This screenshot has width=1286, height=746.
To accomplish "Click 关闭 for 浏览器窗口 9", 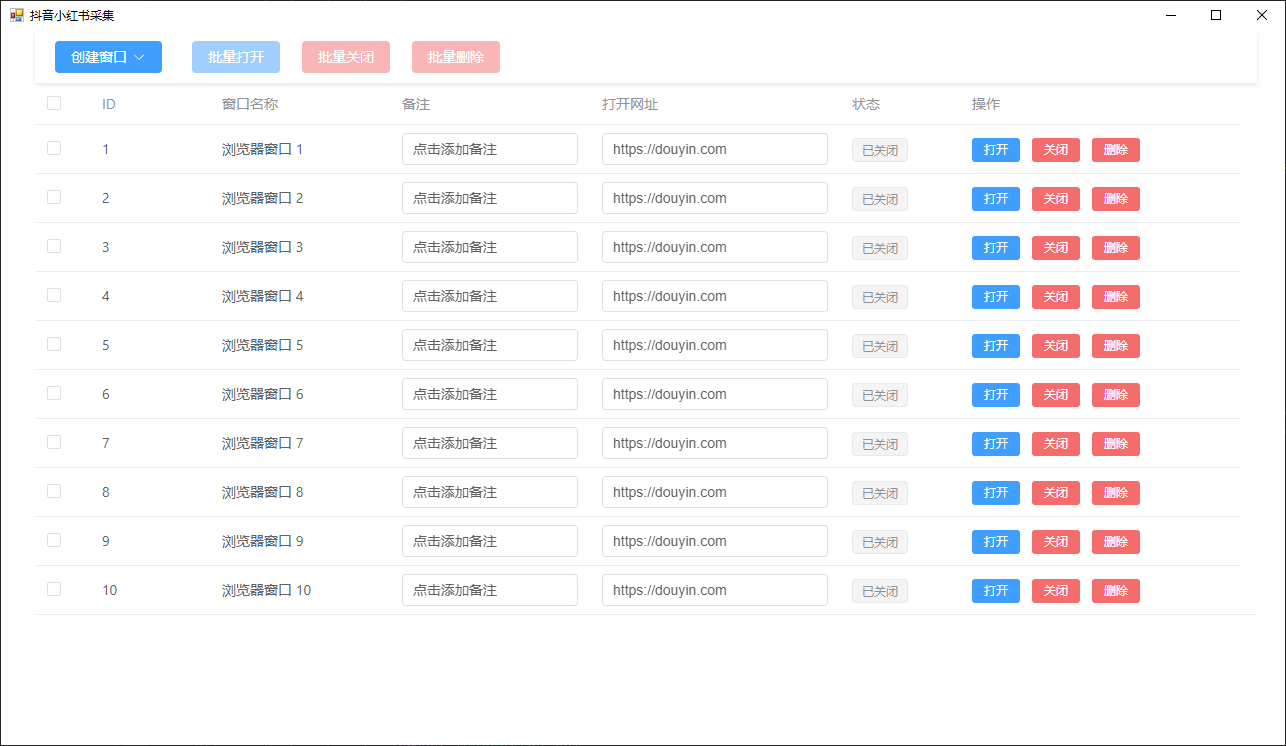I will click(x=1056, y=542).
